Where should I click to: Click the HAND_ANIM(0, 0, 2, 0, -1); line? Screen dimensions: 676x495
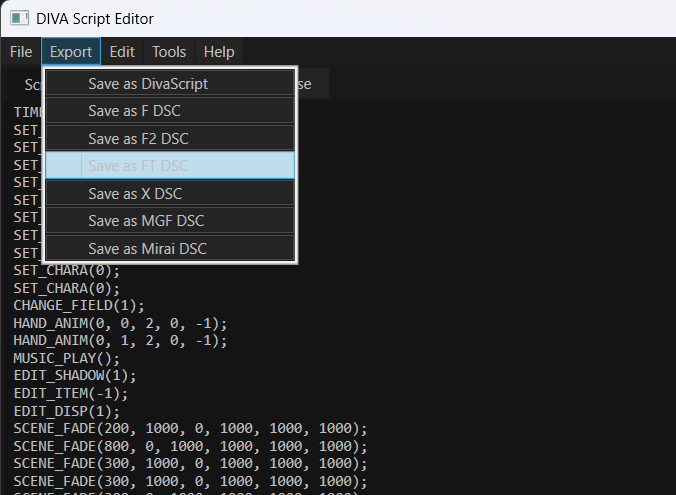coord(120,323)
